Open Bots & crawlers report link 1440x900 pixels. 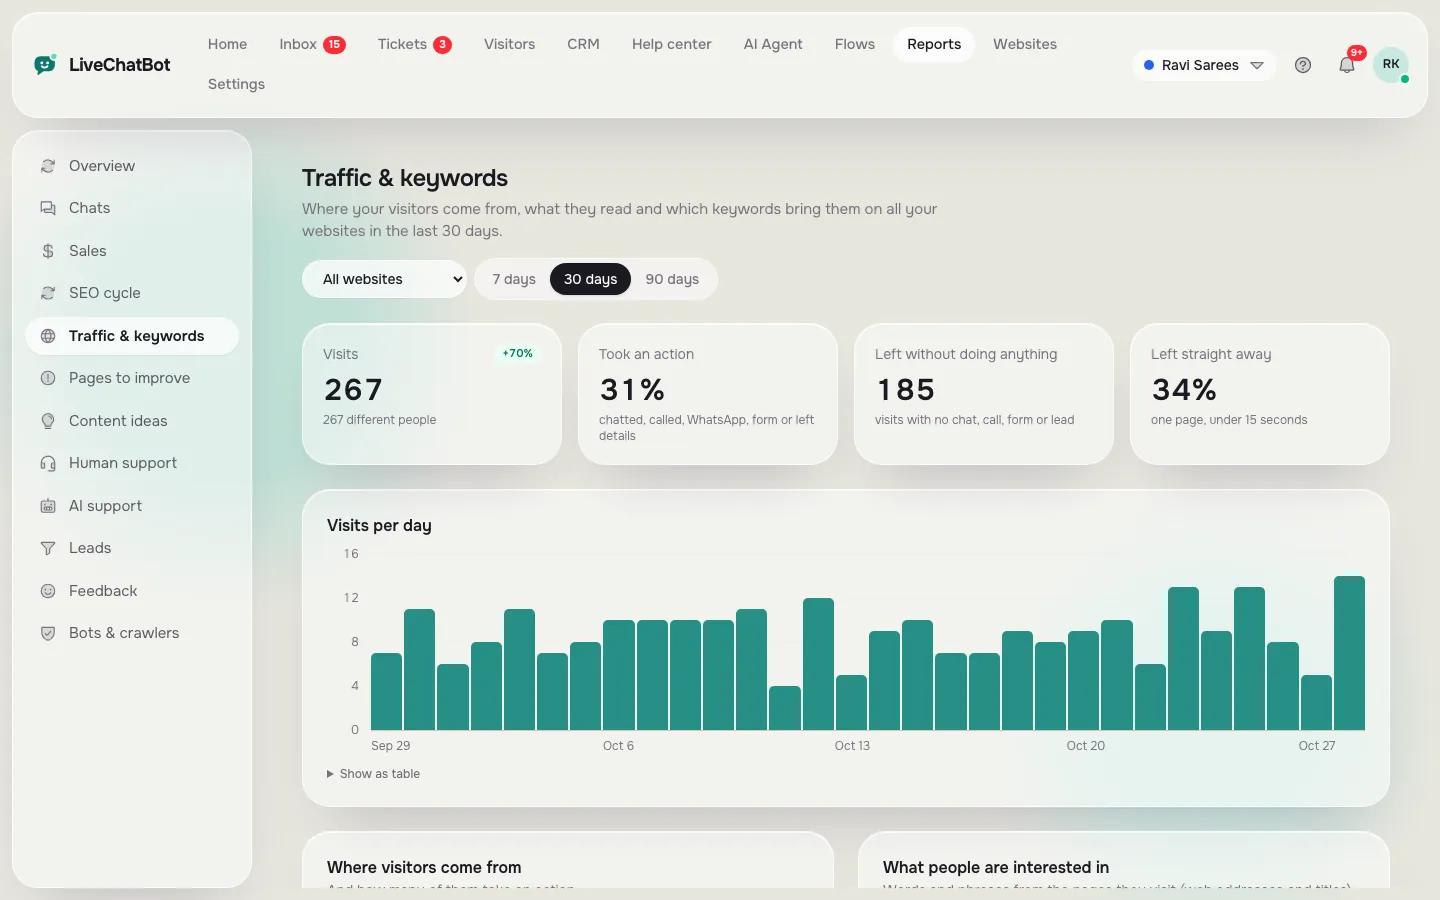132,633
